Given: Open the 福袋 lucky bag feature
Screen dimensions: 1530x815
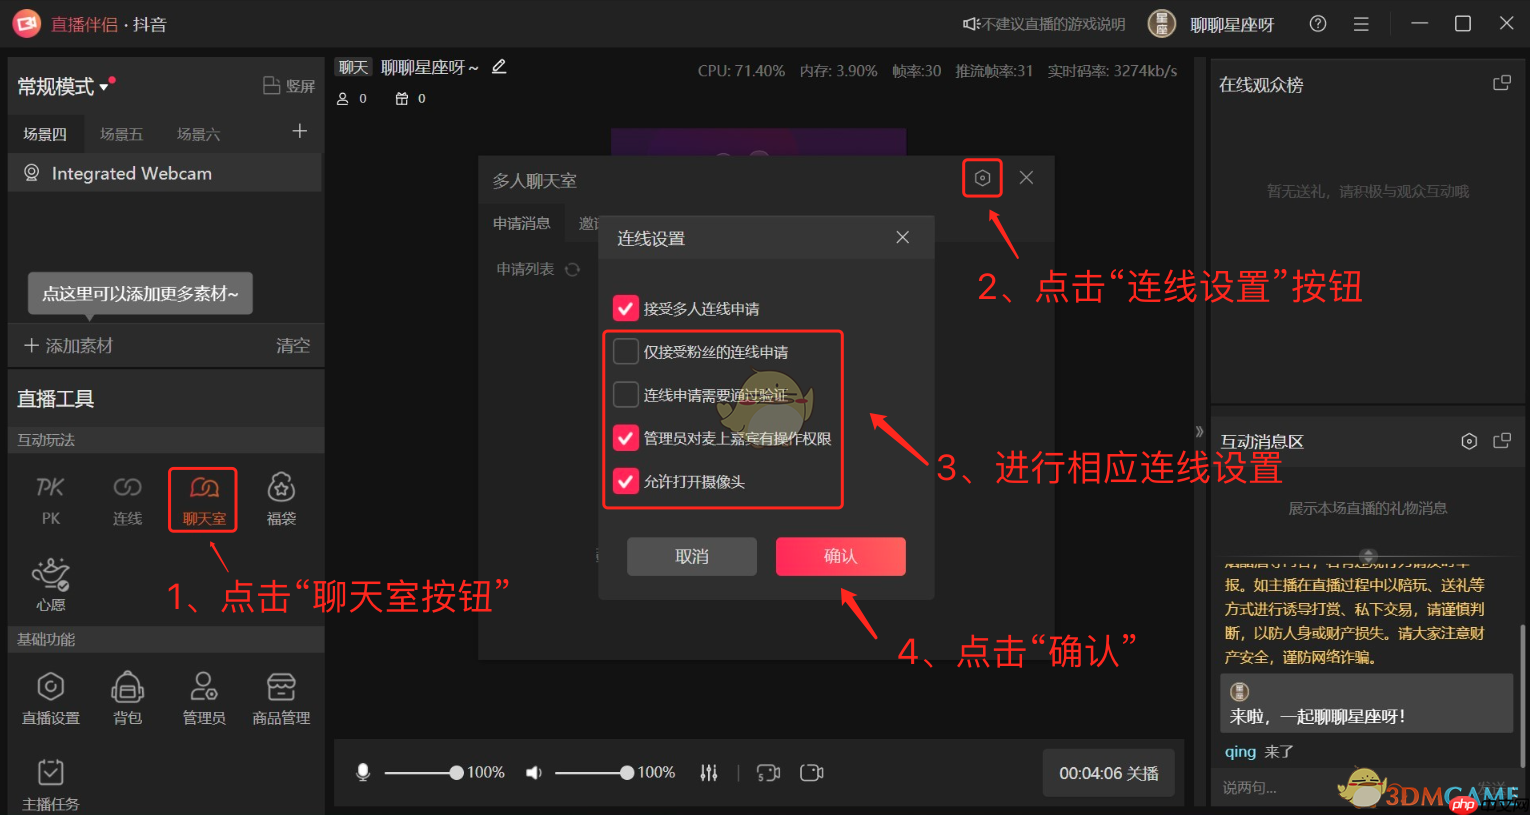Looking at the screenshot, I should point(280,498).
